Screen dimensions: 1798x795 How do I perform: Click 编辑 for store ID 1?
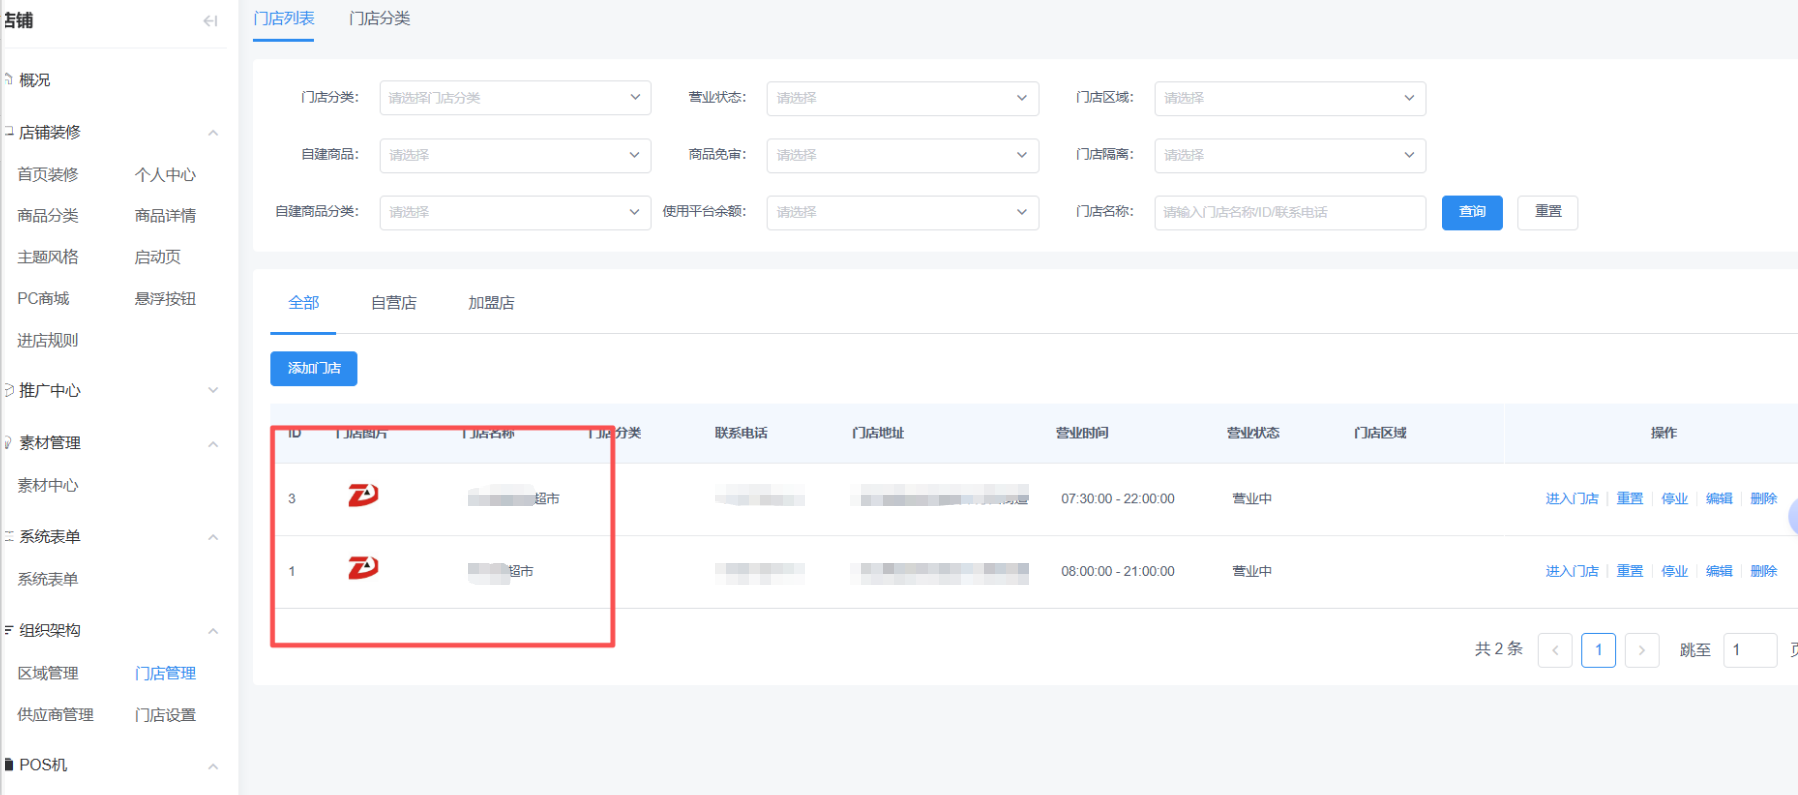(x=1719, y=572)
